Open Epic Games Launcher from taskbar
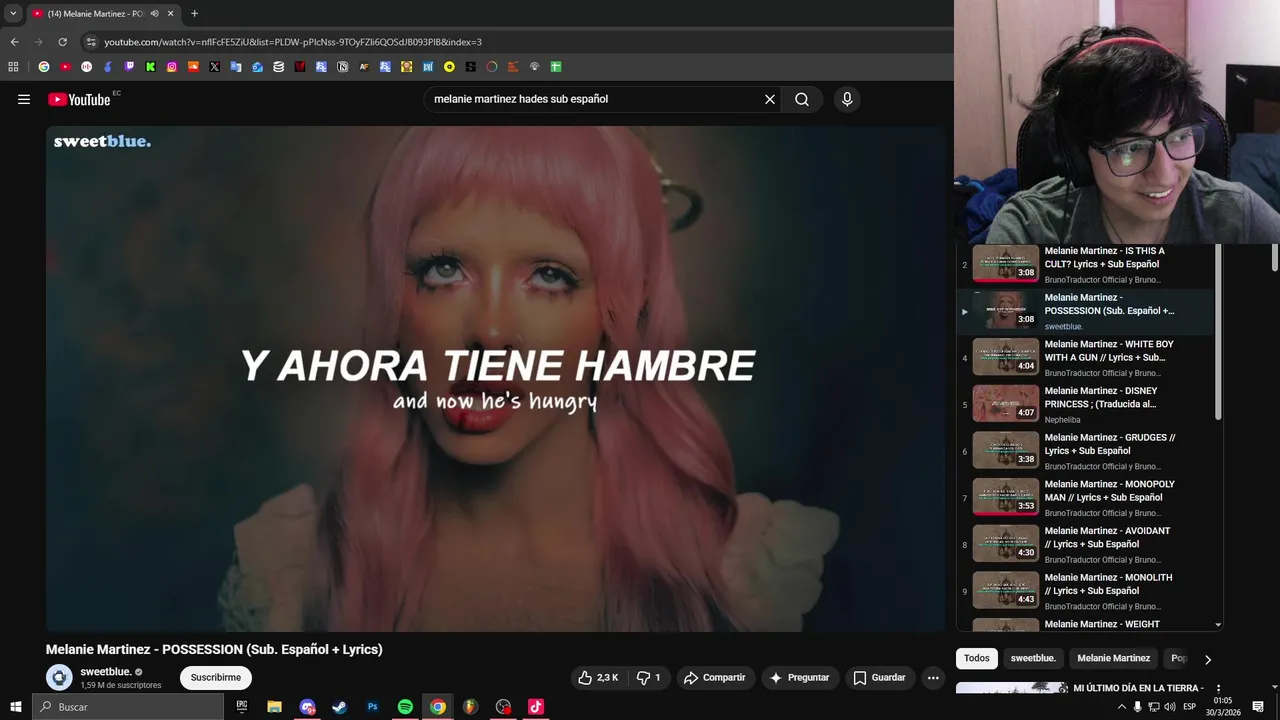Image resolution: width=1280 pixels, height=720 pixels. 241,707
